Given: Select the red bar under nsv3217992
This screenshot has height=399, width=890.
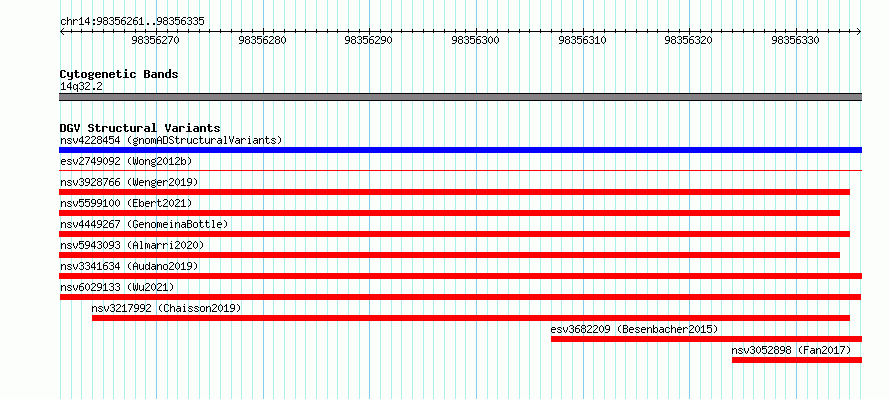Looking at the screenshot, I should (471, 318).
